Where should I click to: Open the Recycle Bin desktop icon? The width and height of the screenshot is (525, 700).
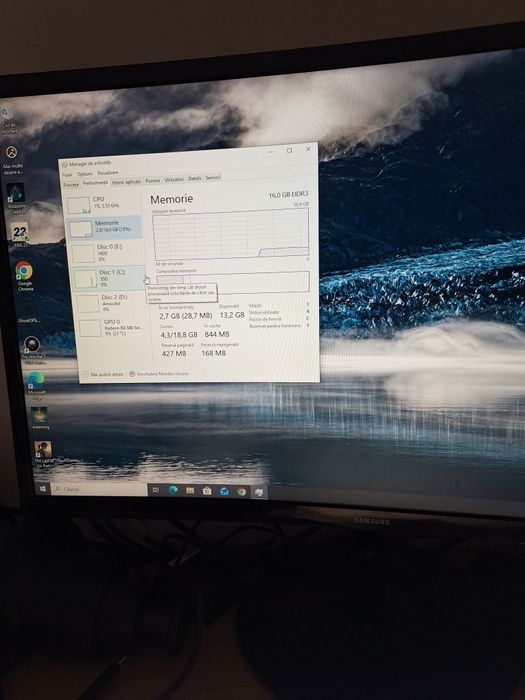click(x=8, y=120)
